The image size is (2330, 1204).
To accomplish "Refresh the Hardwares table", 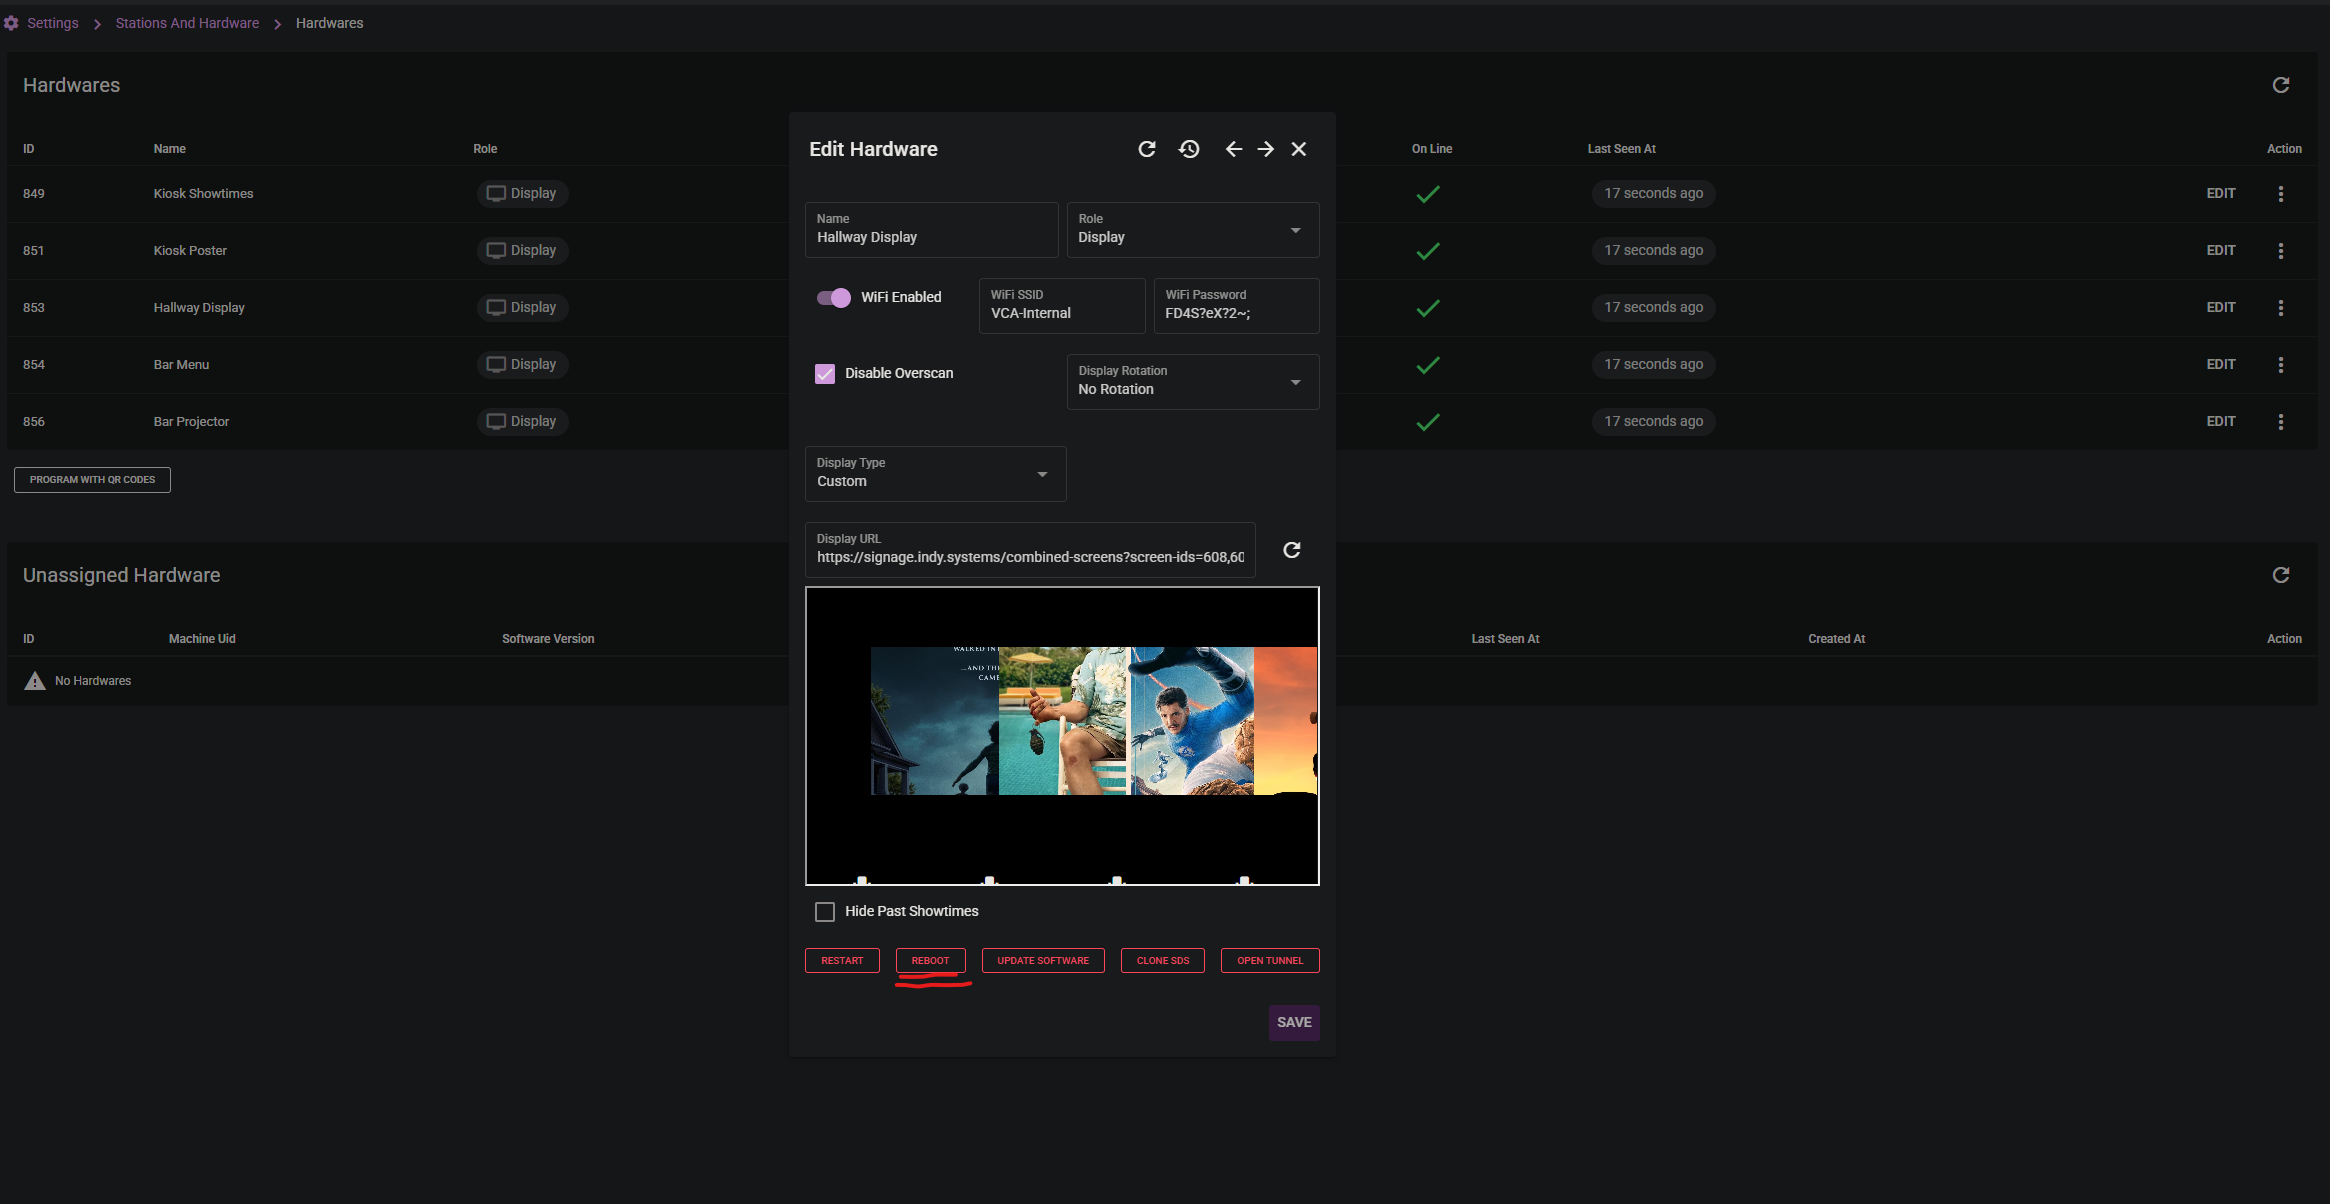I will pyautogui.click(x=2281, y=85).
